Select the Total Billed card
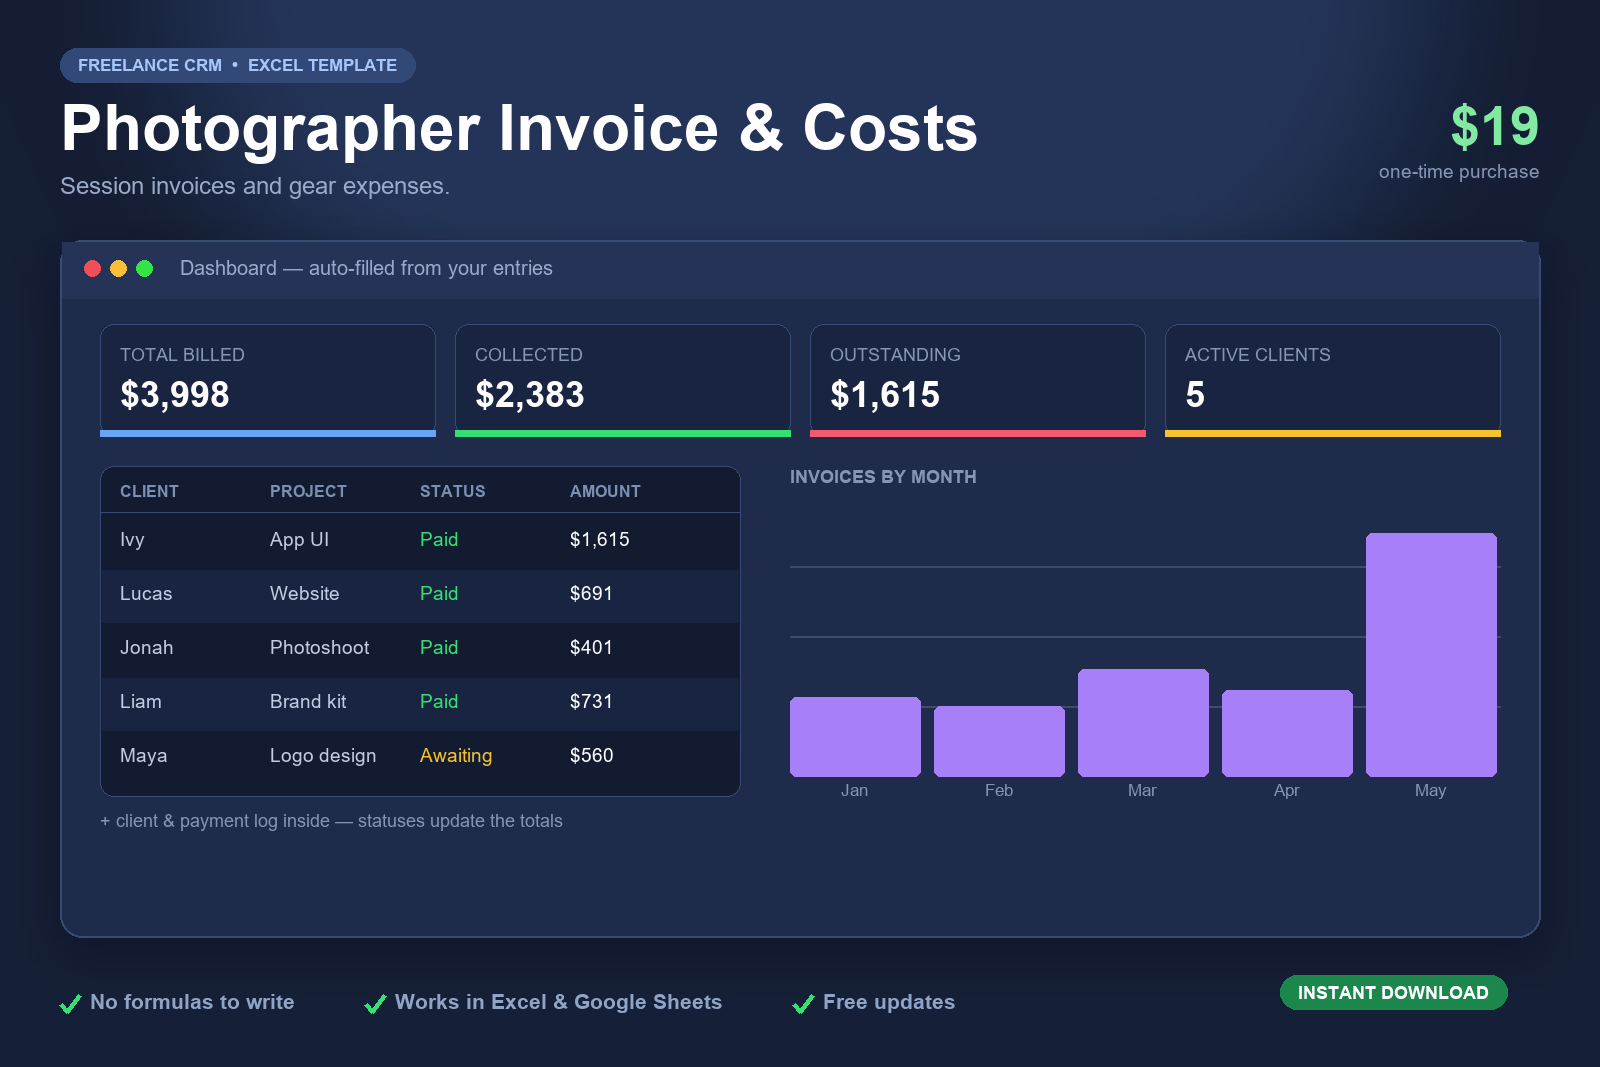1600x1067 pixels. (268, 380)
